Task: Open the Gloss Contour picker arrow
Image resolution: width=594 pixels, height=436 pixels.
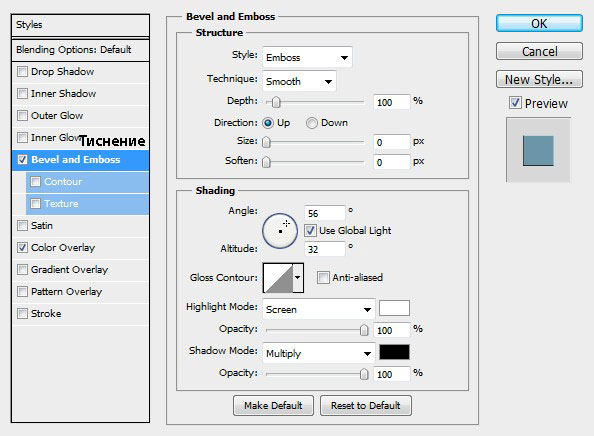Action: tap(298, 278)
